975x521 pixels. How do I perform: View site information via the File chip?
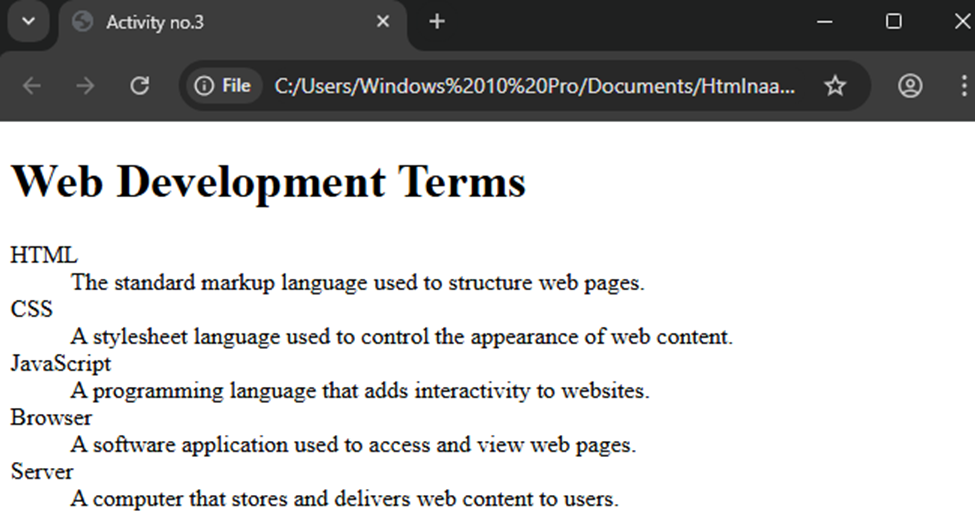(223, 86)
